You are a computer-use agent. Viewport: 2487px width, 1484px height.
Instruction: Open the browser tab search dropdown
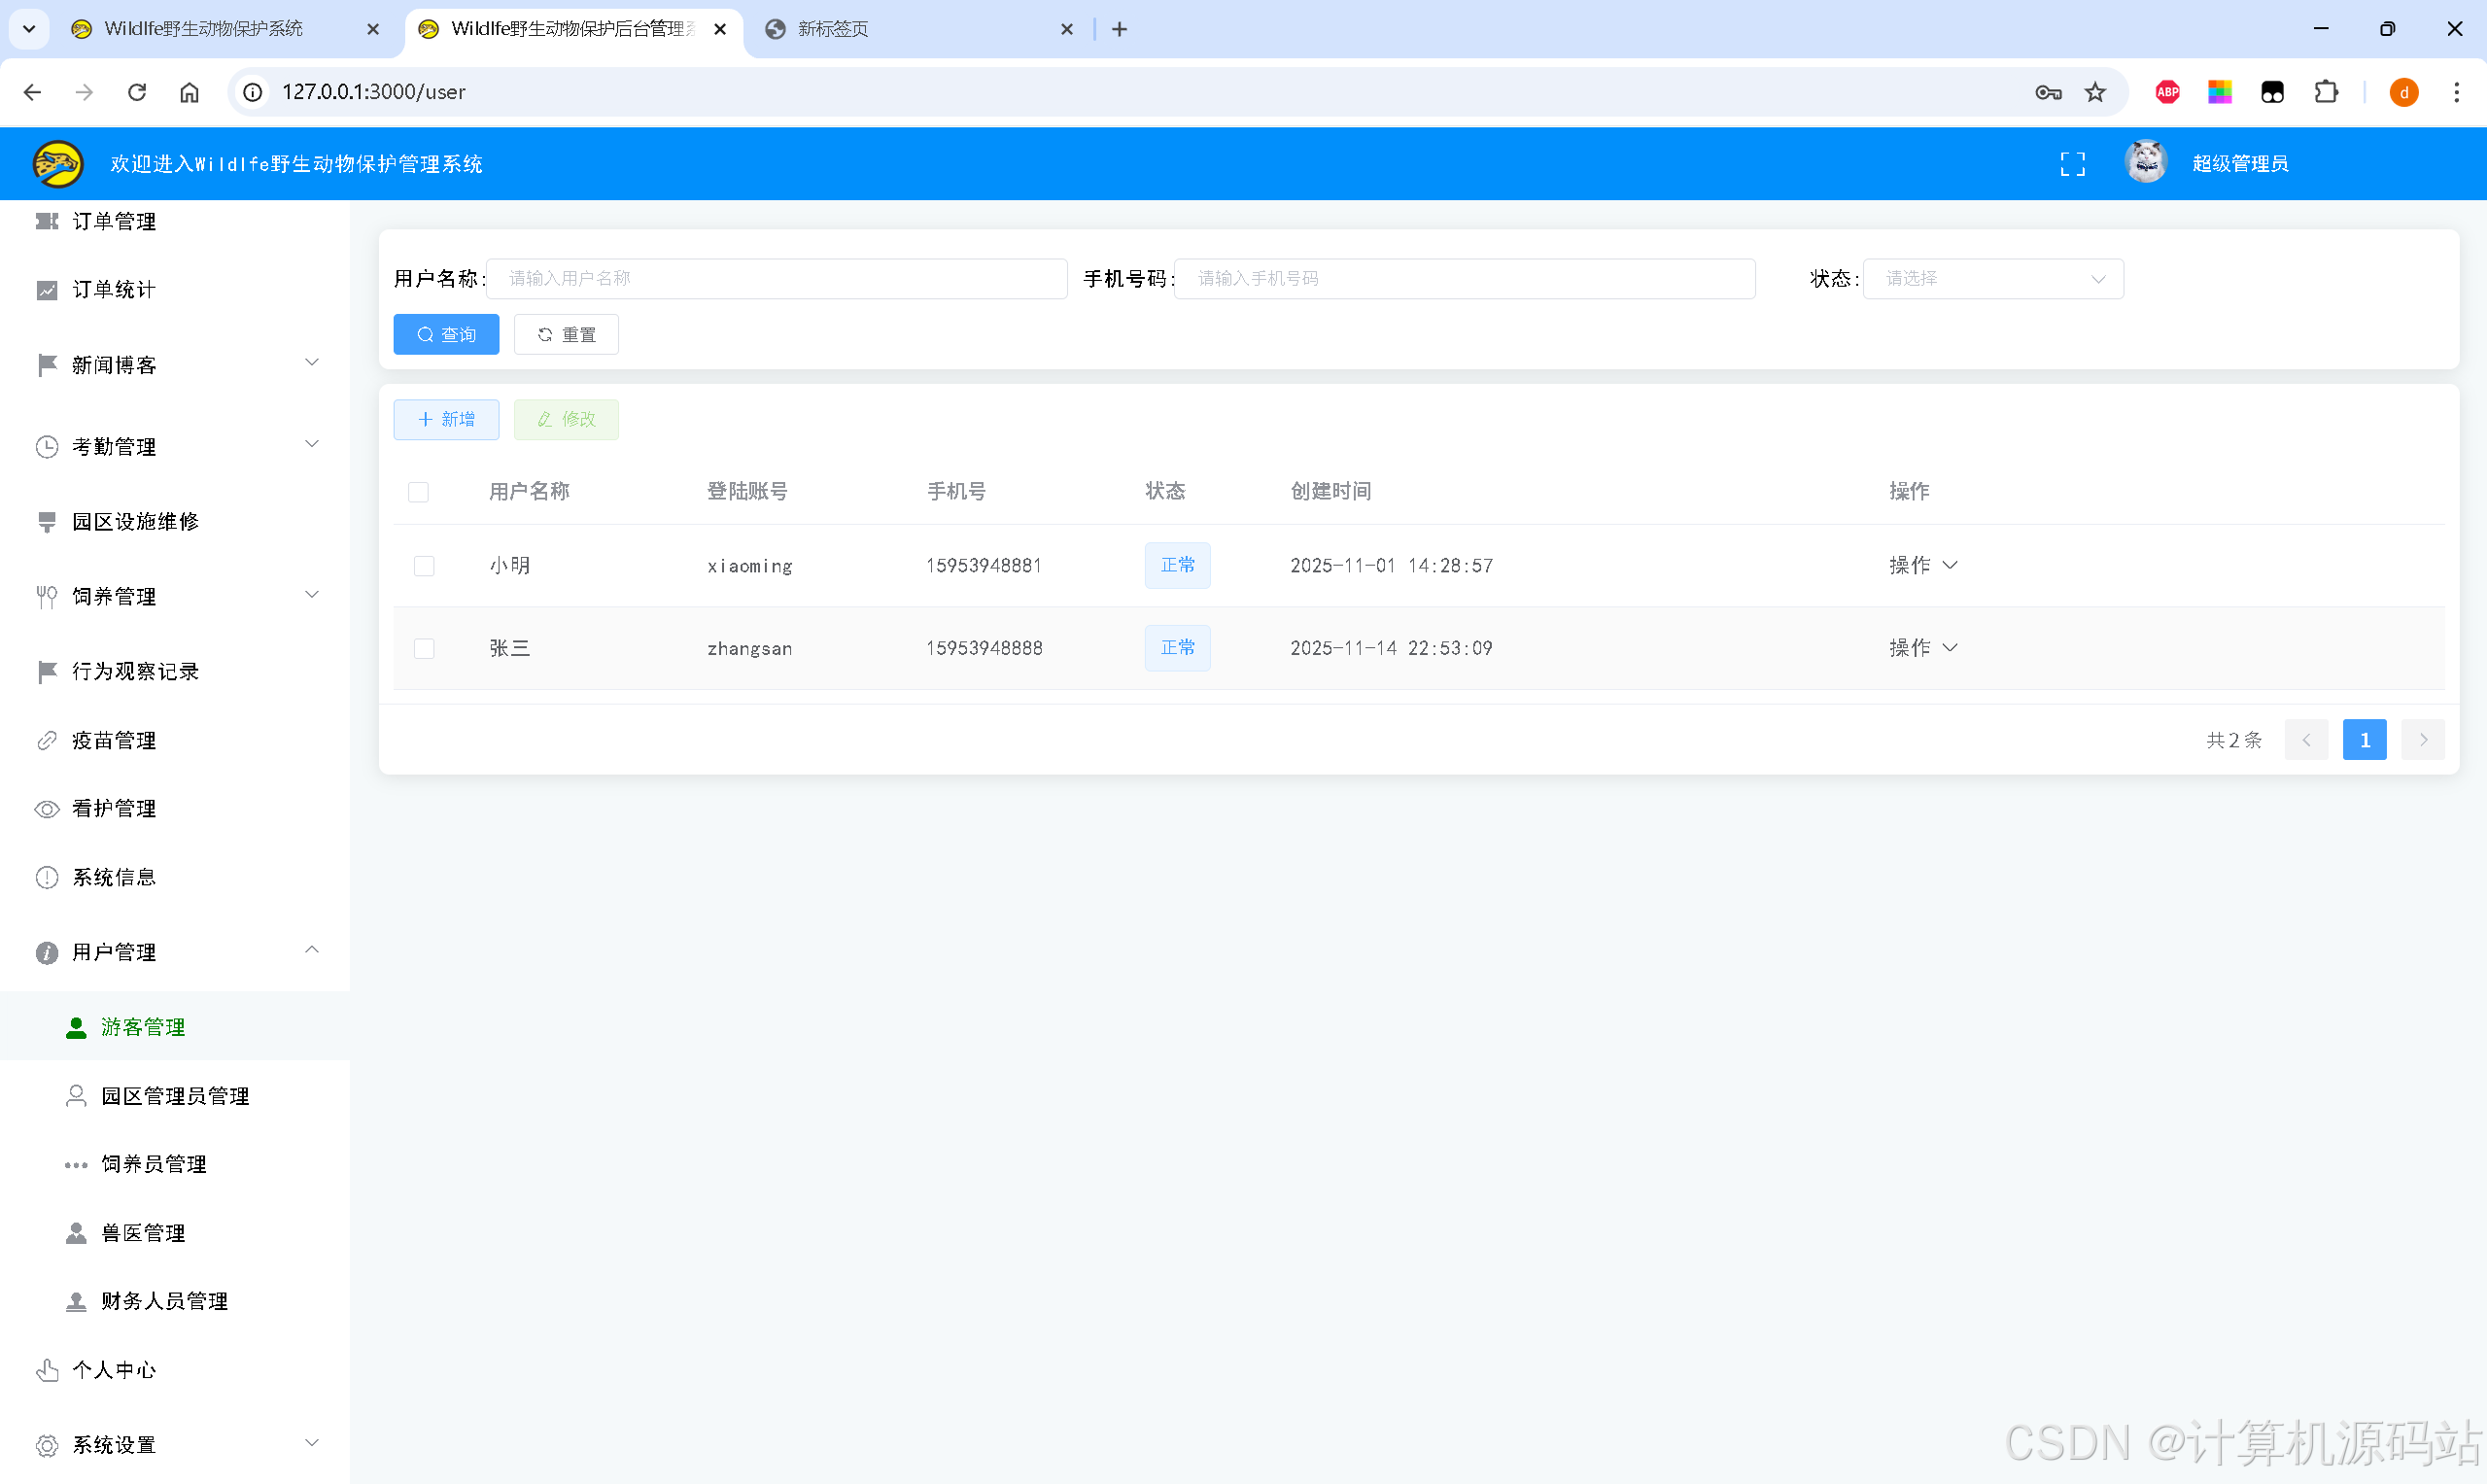[x=29, y=29]
